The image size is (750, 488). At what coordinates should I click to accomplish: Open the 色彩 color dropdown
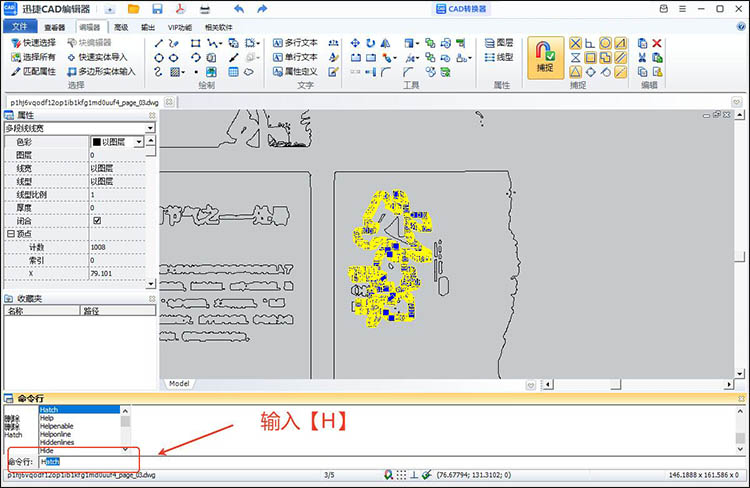(x=138, y=142)
